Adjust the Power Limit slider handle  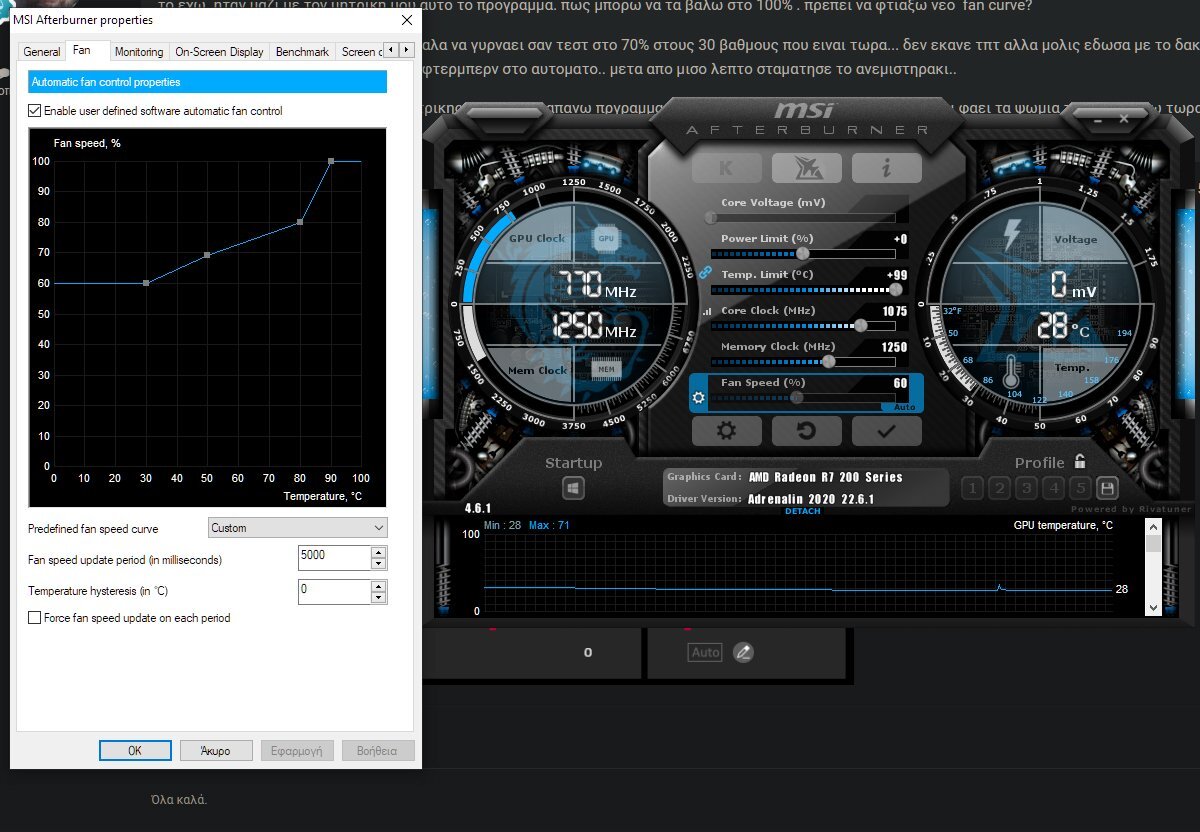click(803, 254)
